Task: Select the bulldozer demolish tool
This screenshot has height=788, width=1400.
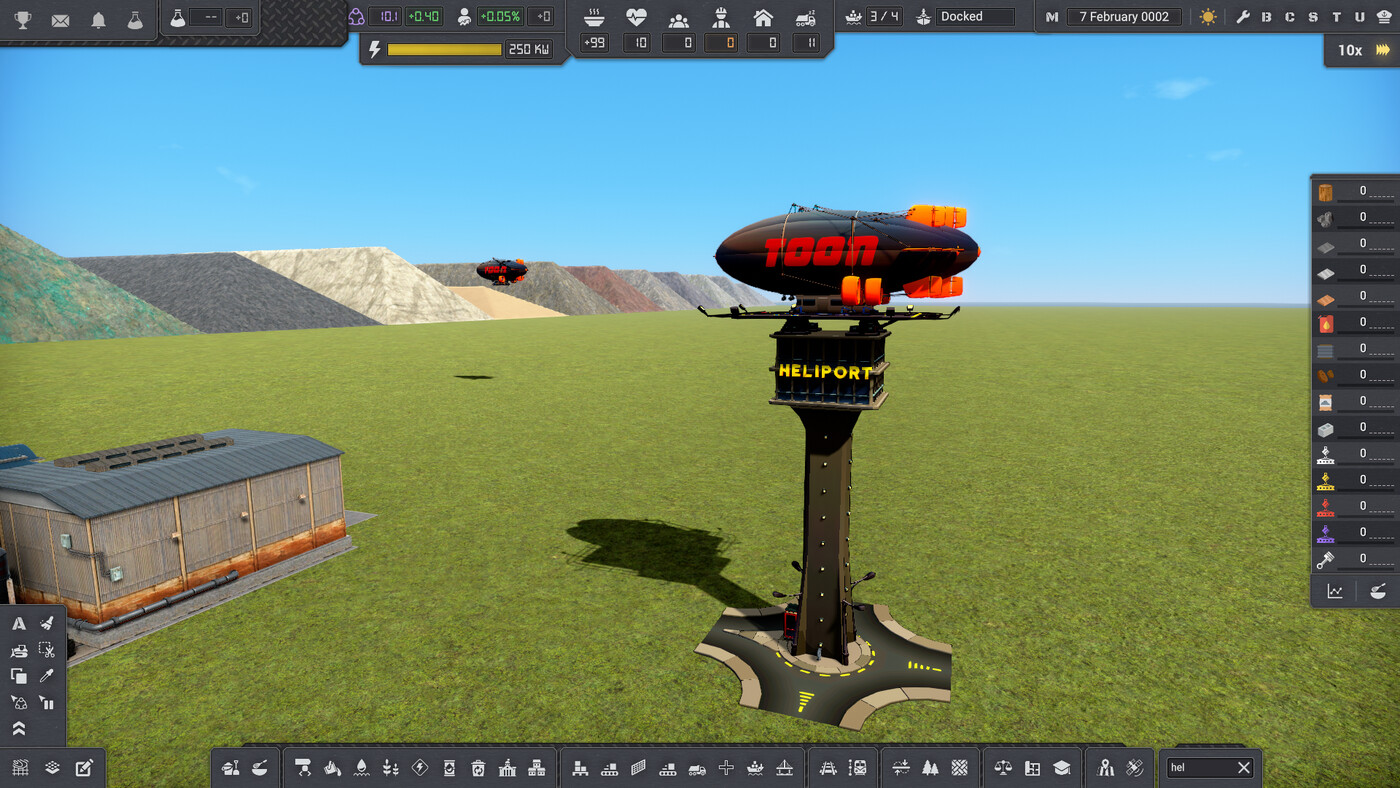Action: 19,650
